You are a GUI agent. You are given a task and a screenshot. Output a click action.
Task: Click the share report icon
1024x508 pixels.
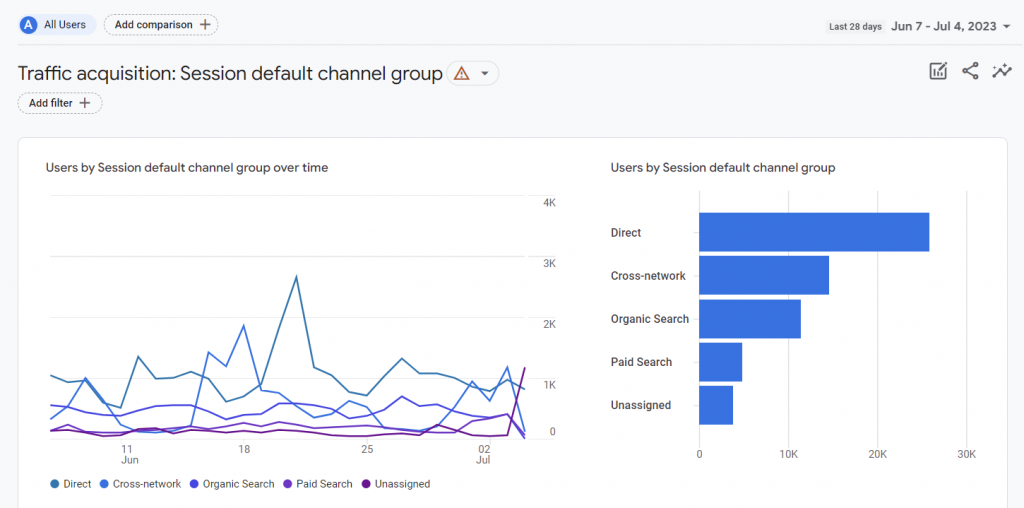coord(970,71)
